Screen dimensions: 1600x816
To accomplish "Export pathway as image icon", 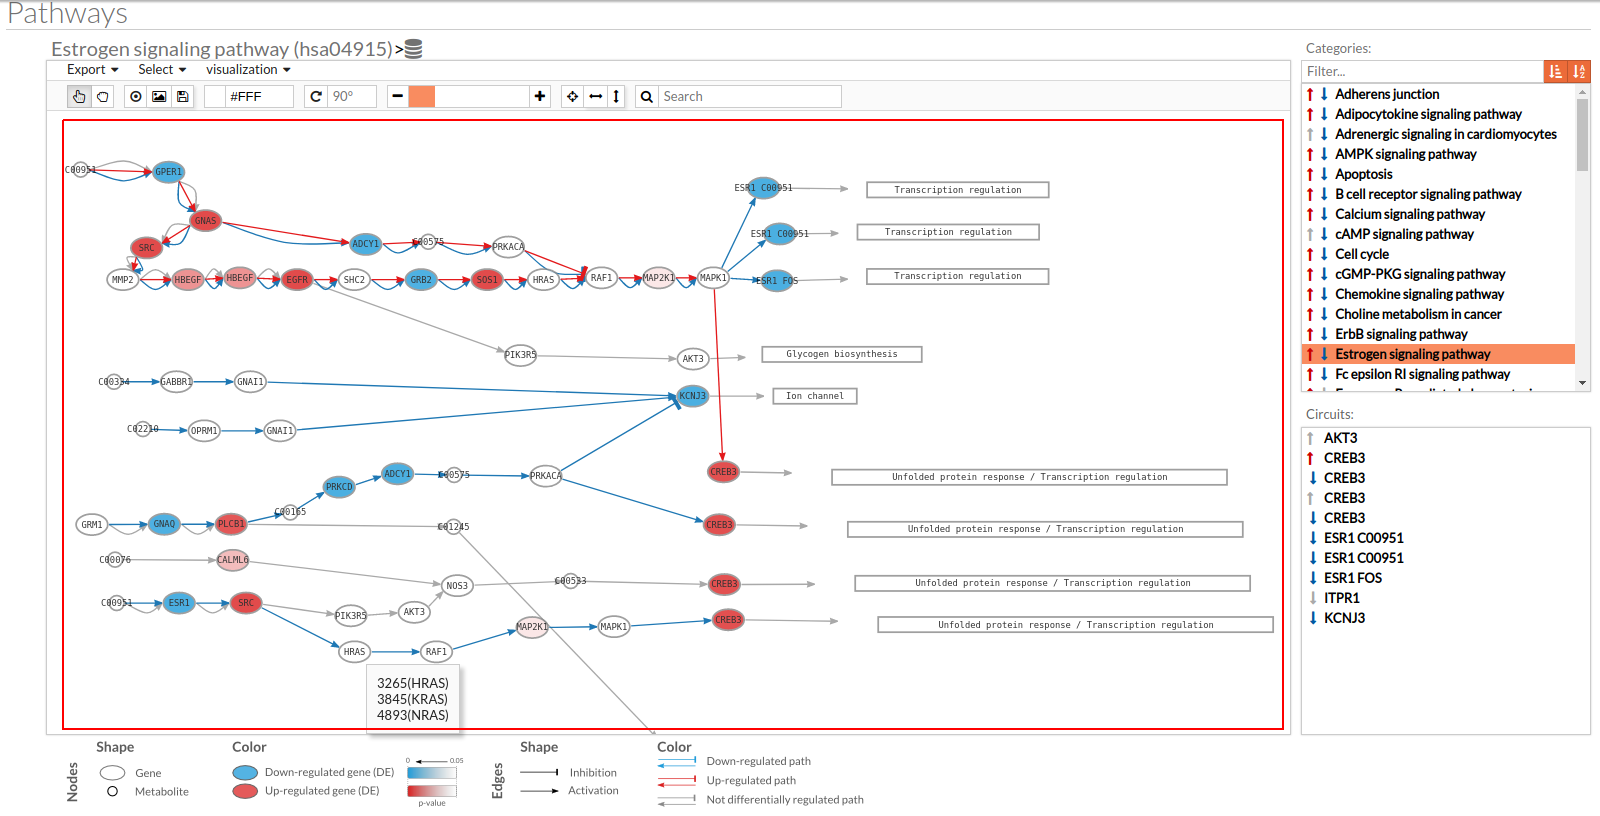I will (159, 96).
